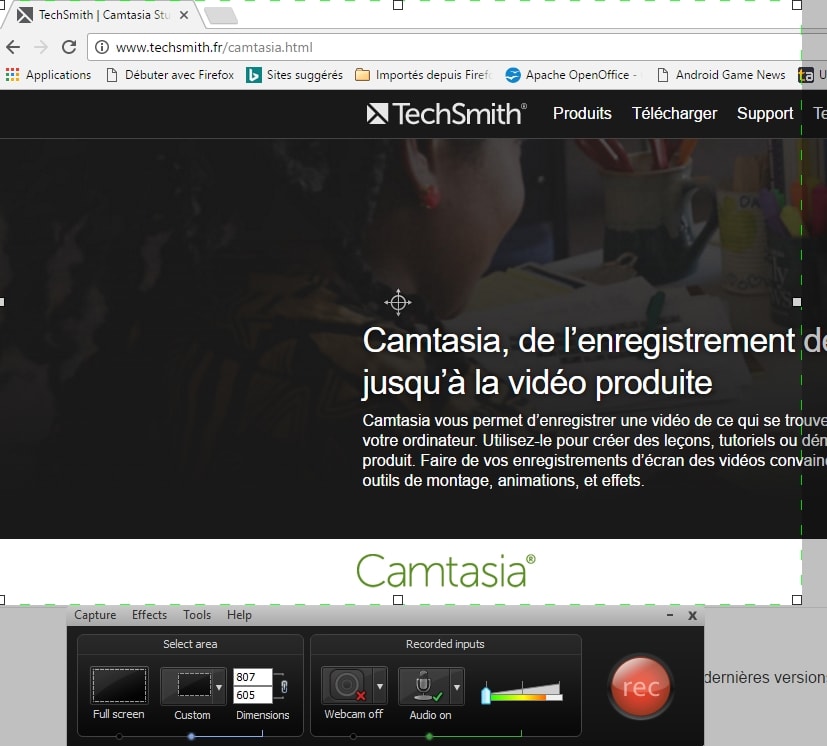The width and height of the screenshot is (827, 746).
Task: Adjust the audio input level slider
Action: [486, 695]
